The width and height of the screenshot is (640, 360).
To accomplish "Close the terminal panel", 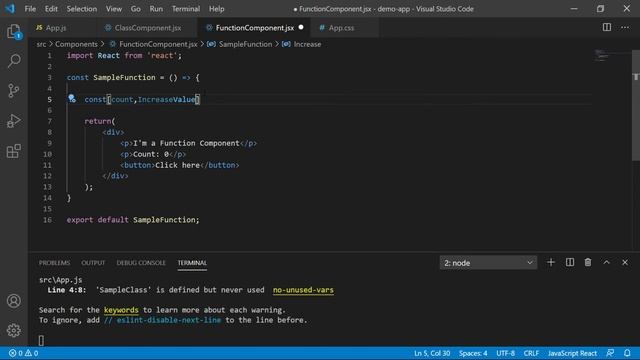I will click(x=625, y=262).
